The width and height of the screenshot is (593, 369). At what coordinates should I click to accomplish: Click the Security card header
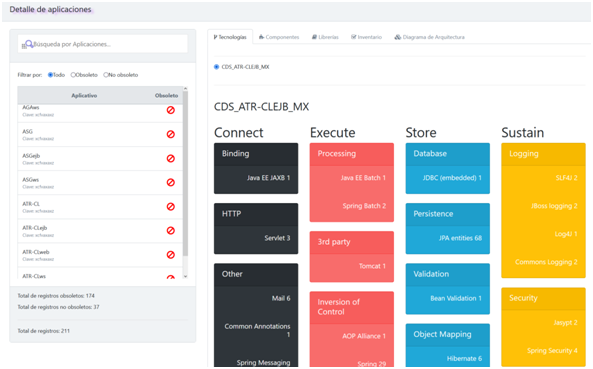tap(543, 298)
